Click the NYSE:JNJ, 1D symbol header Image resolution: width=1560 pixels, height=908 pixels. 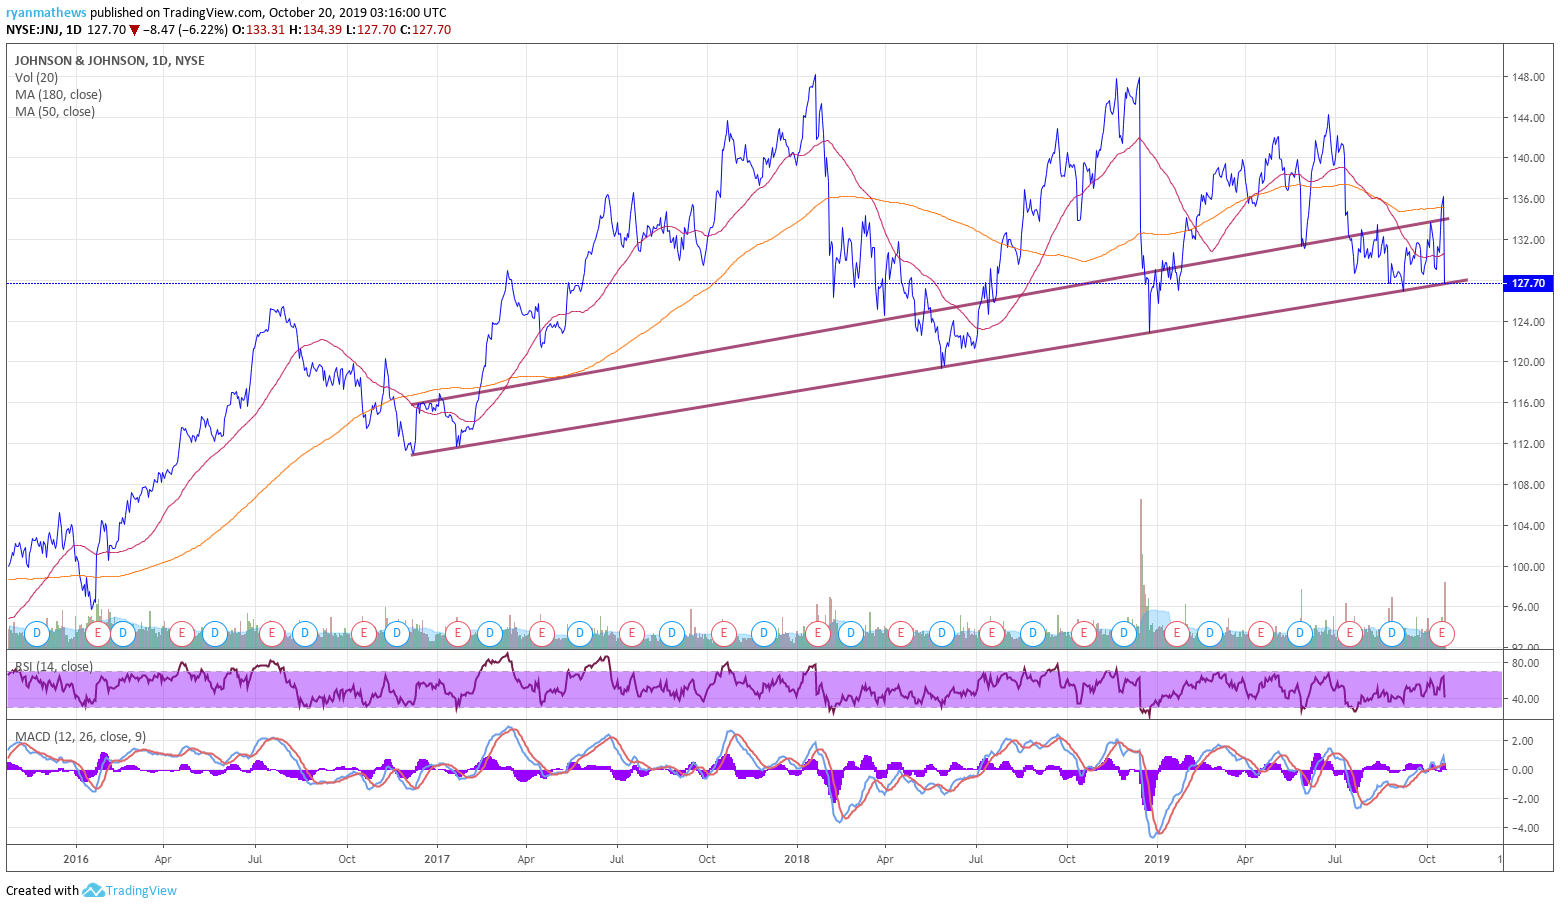(x=44, y=30)
